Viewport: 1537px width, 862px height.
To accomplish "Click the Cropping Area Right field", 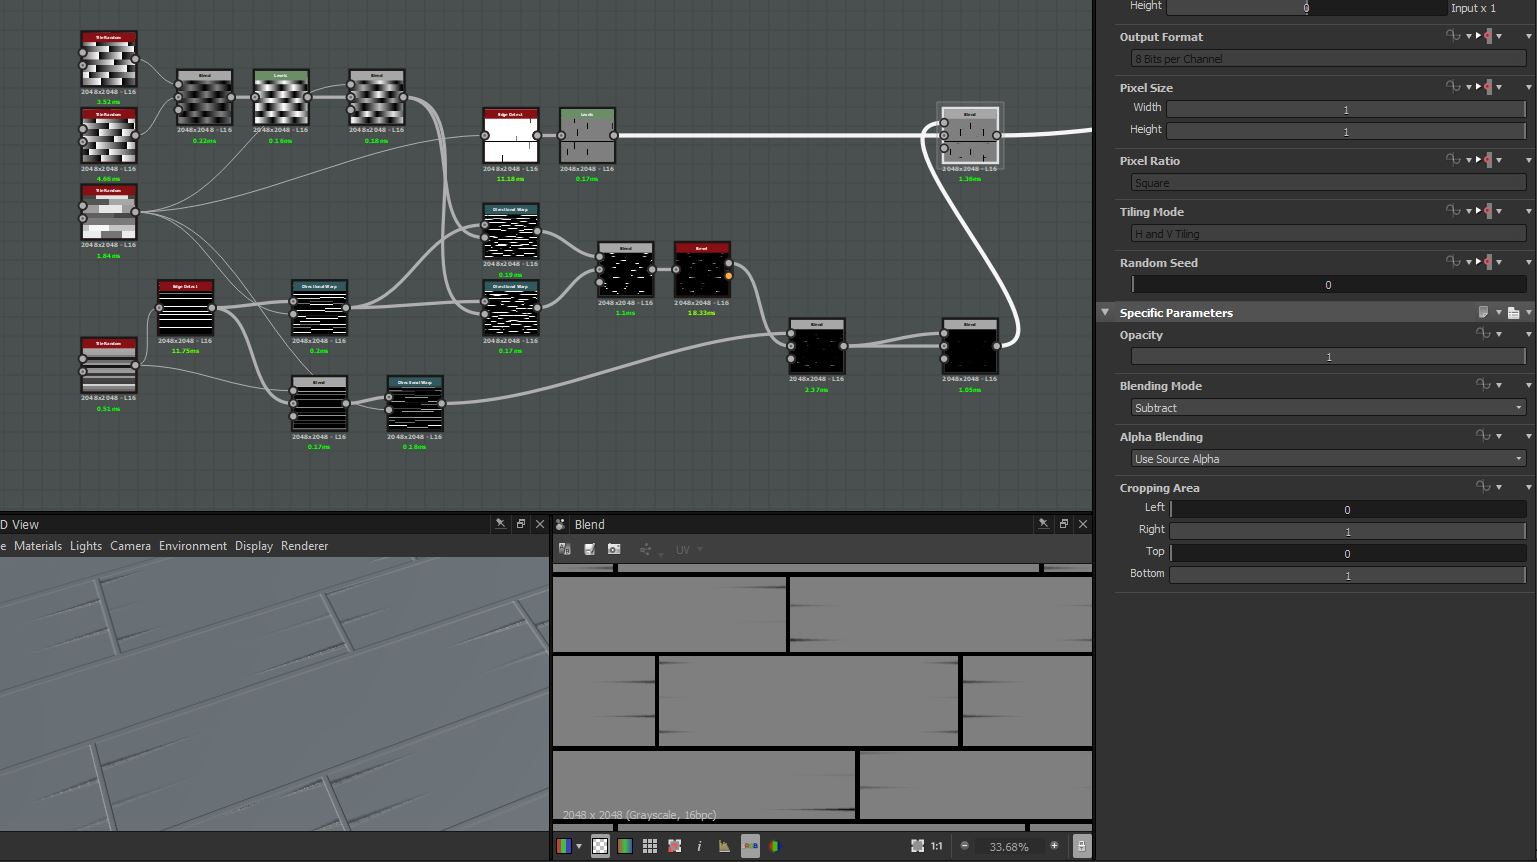I will point(1348,531).
